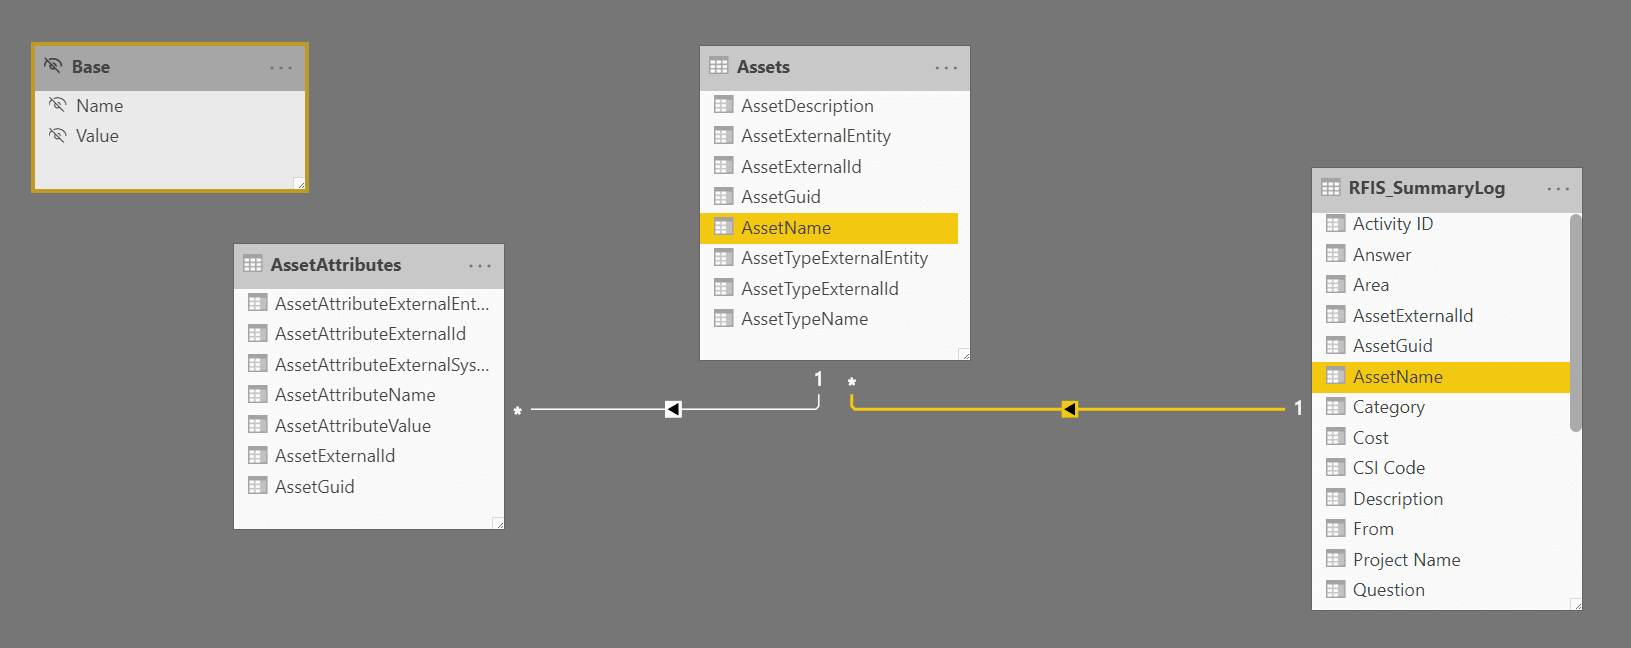
Task: Toggle hidden eye icon on Base header
Action: coord(53,66)
